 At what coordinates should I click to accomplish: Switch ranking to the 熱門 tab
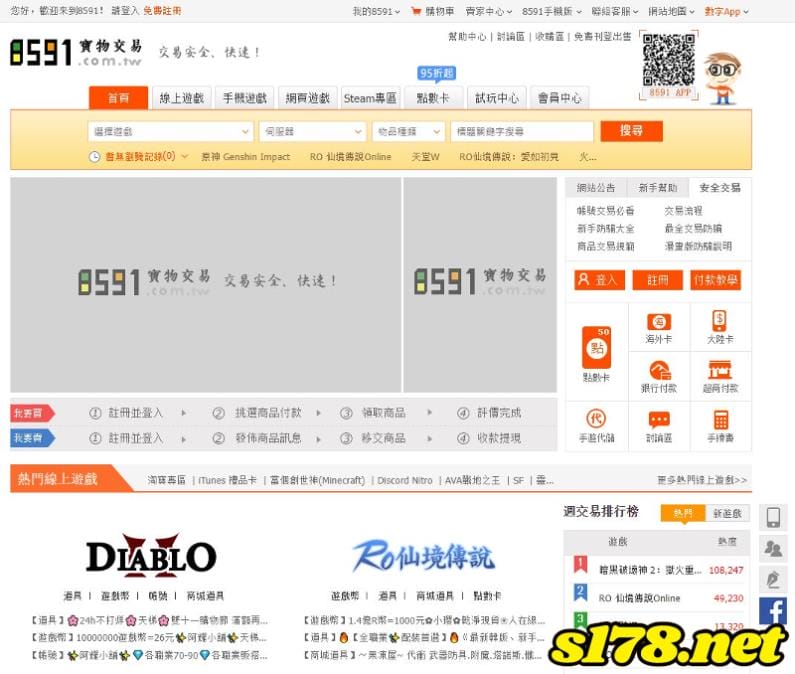point(682,513)
